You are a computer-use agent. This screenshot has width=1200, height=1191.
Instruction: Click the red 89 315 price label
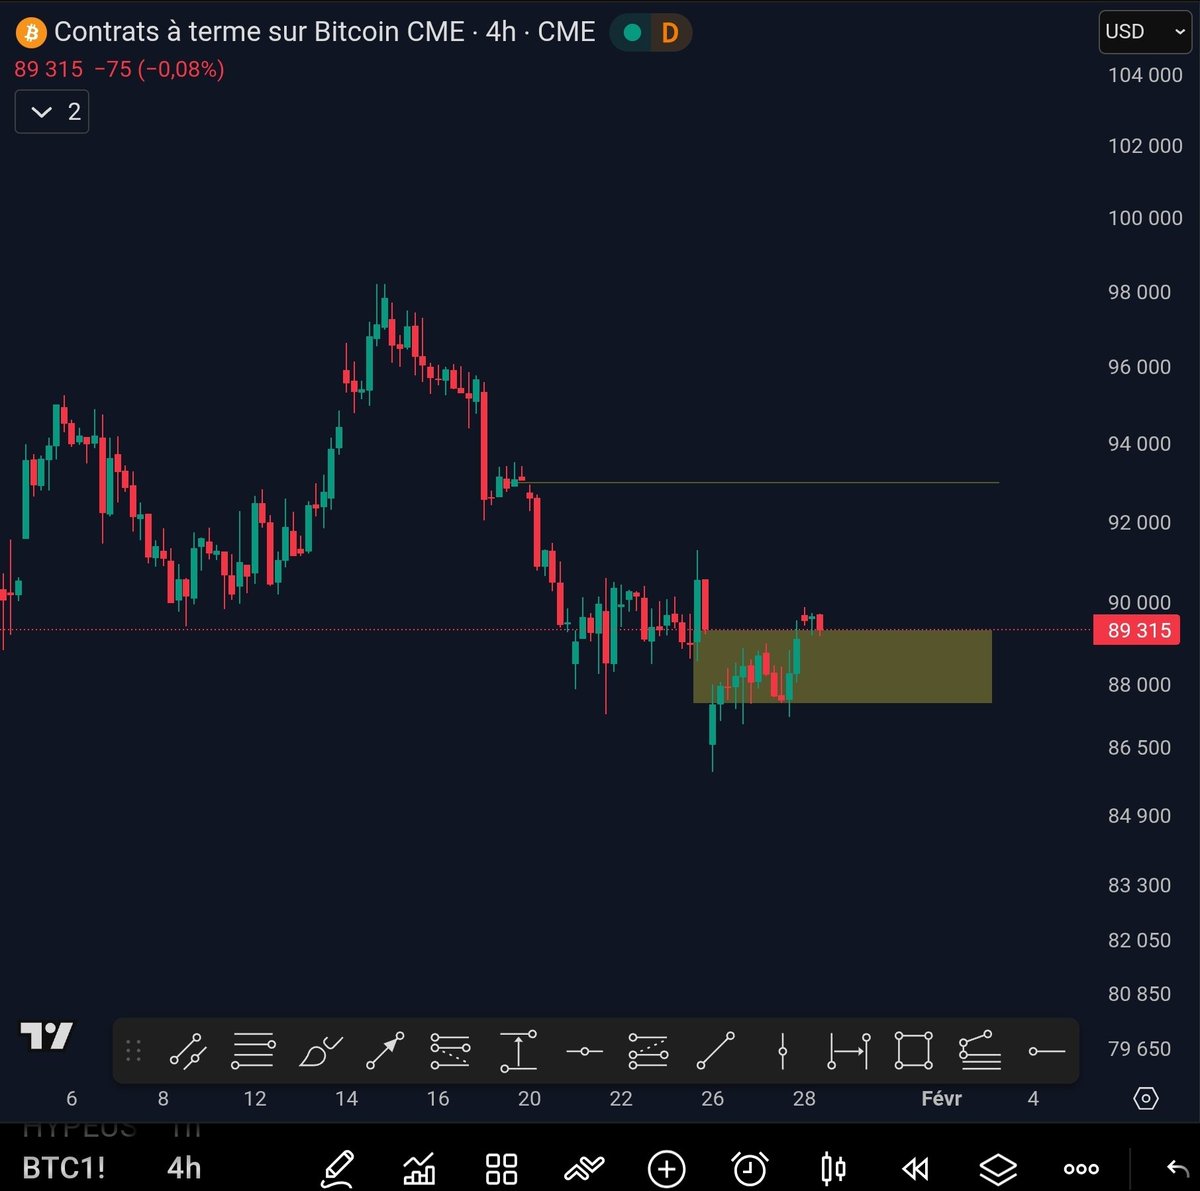(x=1137, y=630)
